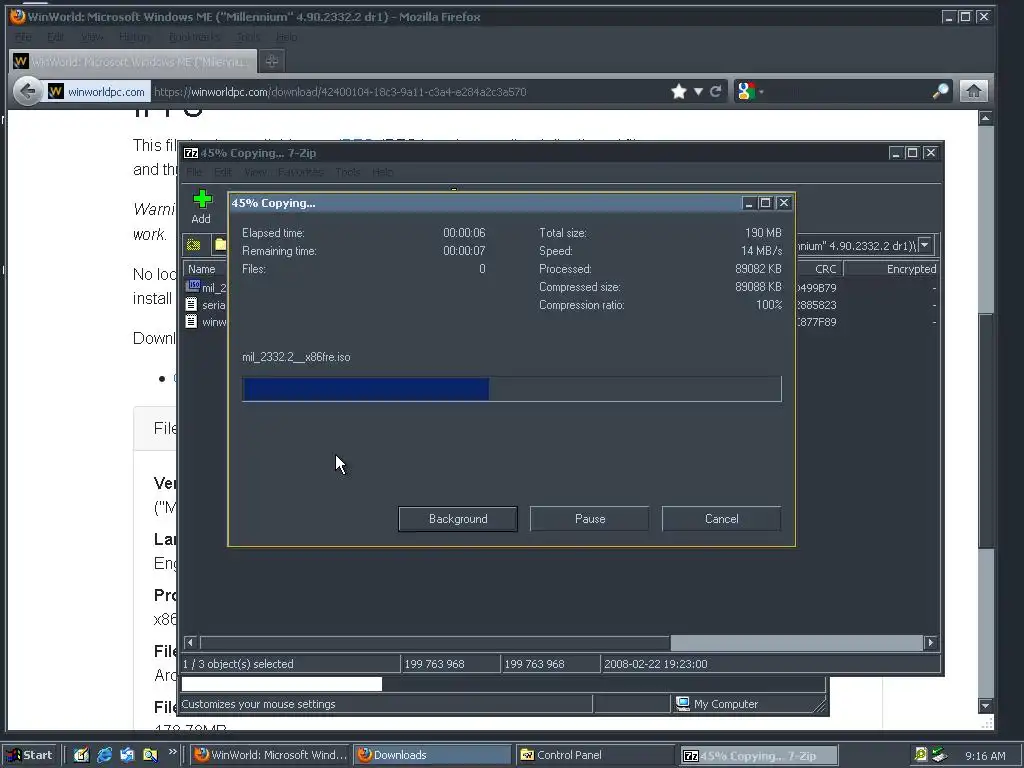Viewport: 1024px width, 768px height.
Task: Click the 7-Zip scrollbar right arrow
Action: pyautogui.click(x=931, y=643)
